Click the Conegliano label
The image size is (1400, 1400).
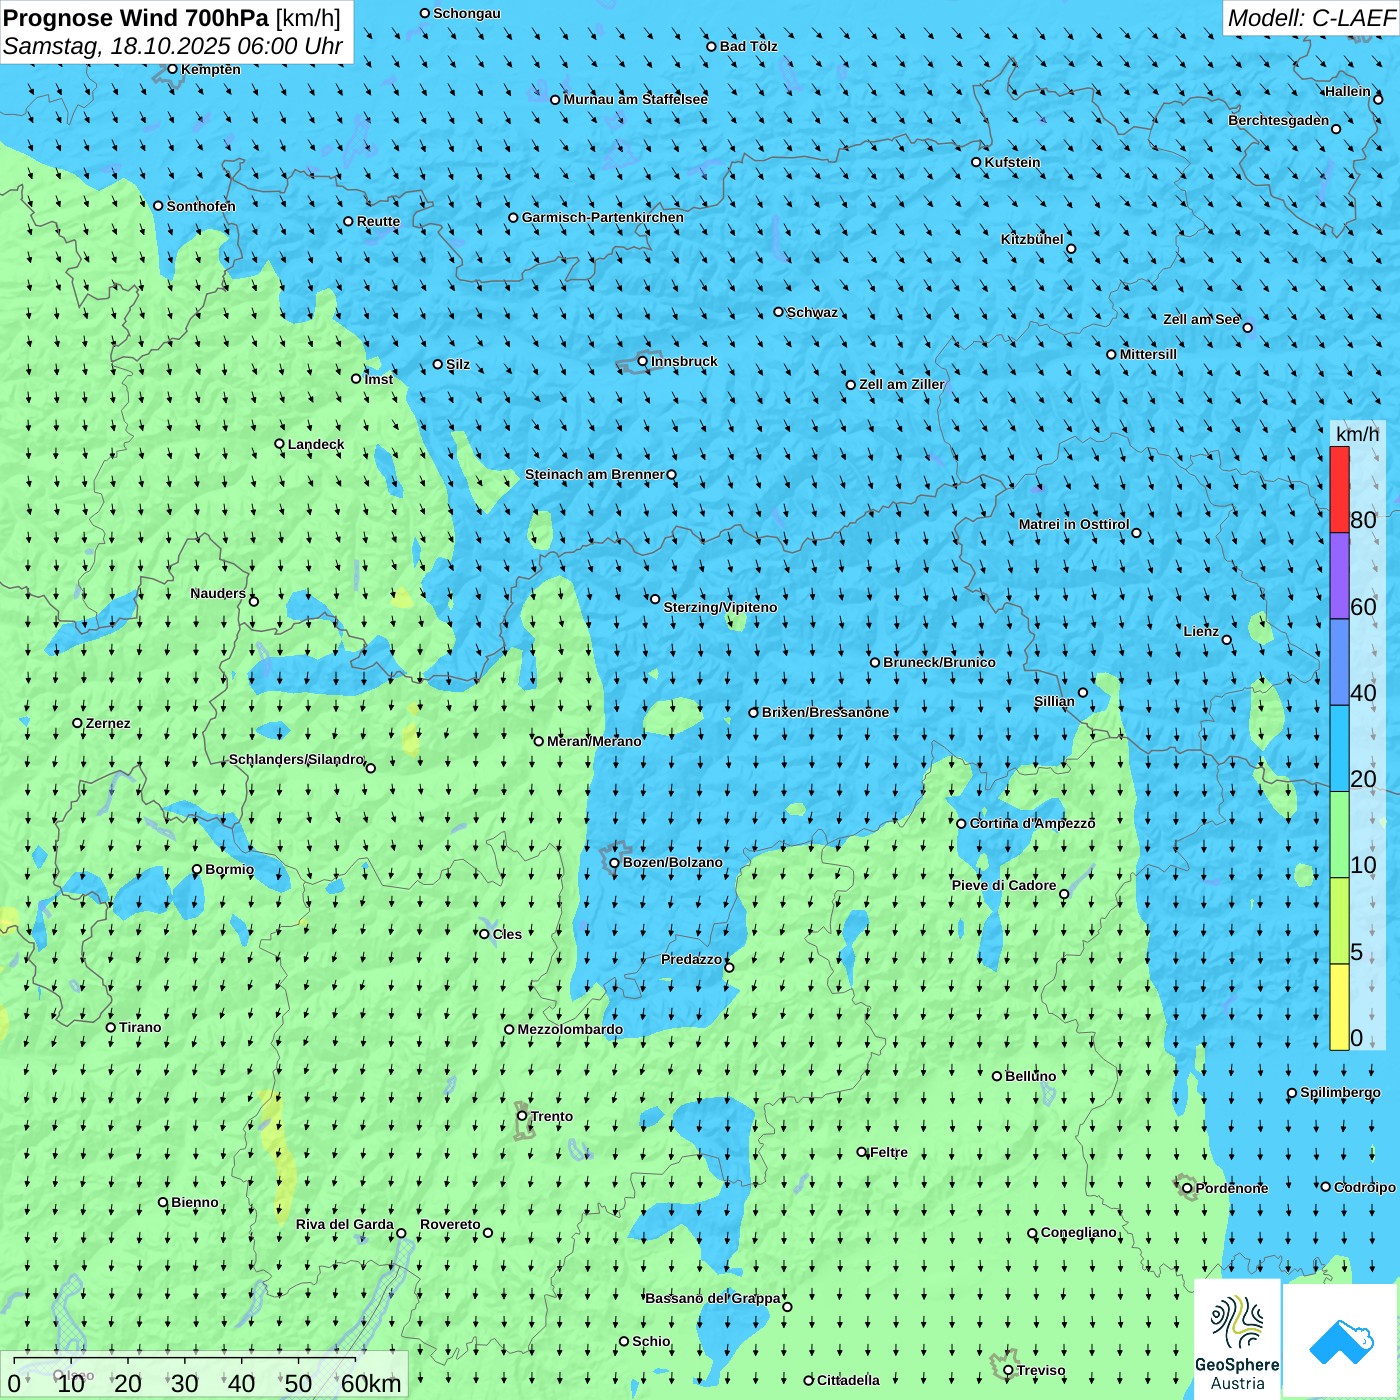coord(1078,1232)
